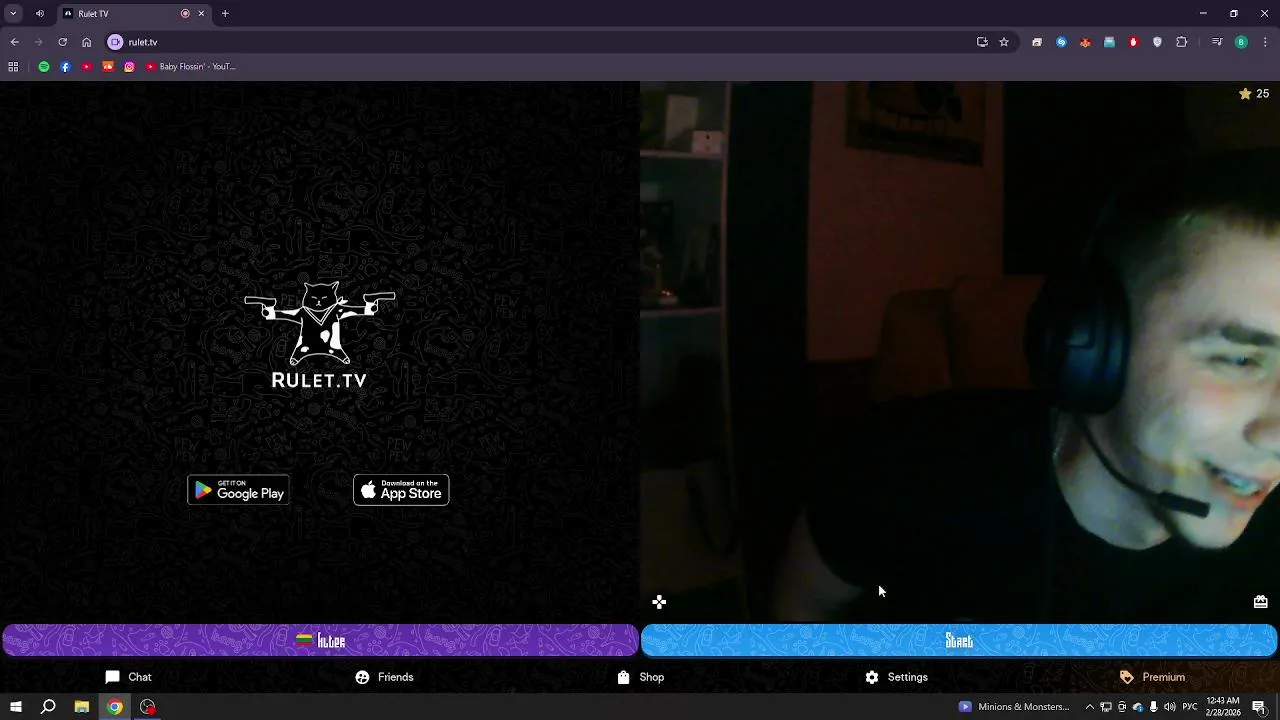Open the red hand blocker extension
Viewport: 1280px width, 720px height.
tap(1133, 42)
